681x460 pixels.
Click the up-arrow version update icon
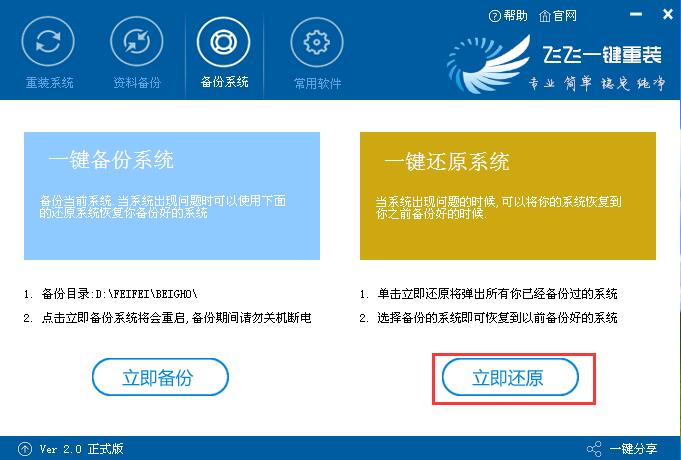pyautogui.click(x=25, y=449)
